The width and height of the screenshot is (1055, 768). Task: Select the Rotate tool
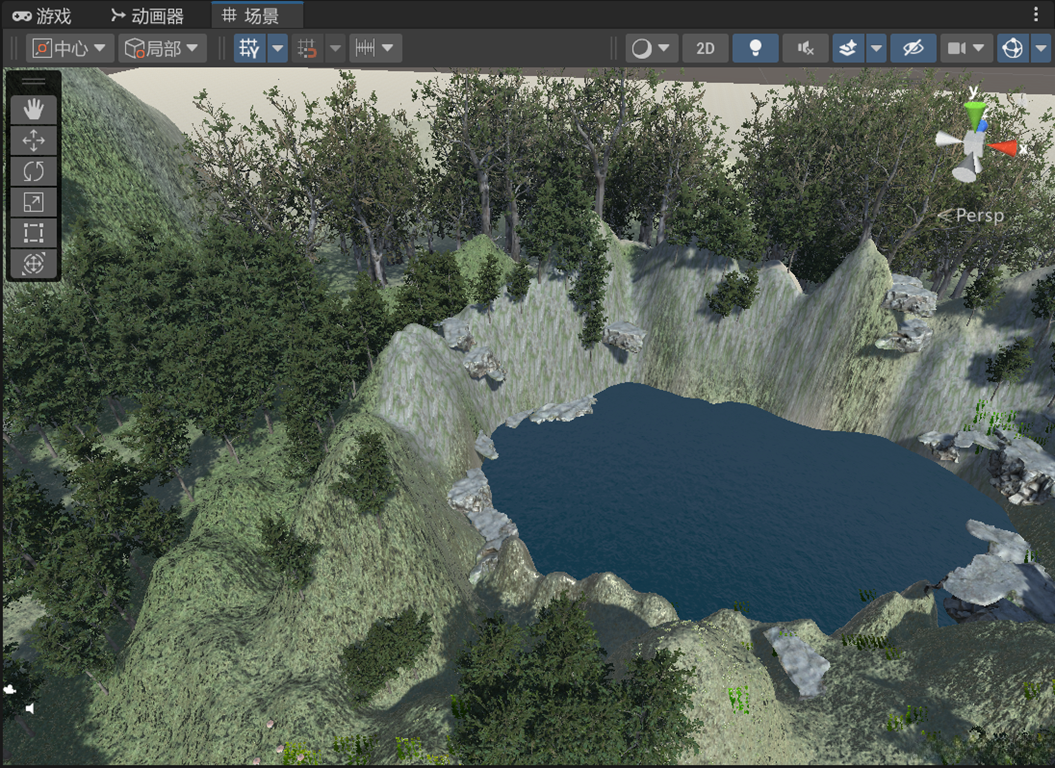tap(33, 171)
